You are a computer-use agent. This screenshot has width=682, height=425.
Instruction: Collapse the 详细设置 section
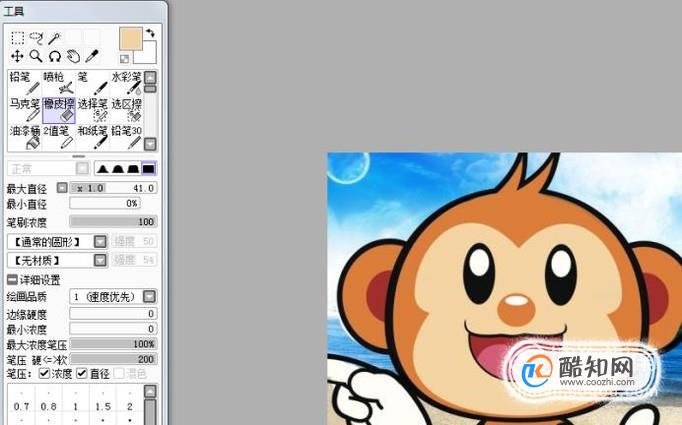pyautogui.click(x=12, y=279)
